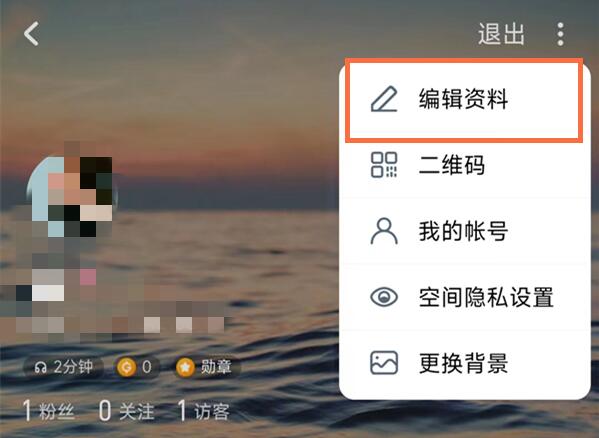
Task: Tap the gold coin 0 badge
Action: [x=136, y=367]
